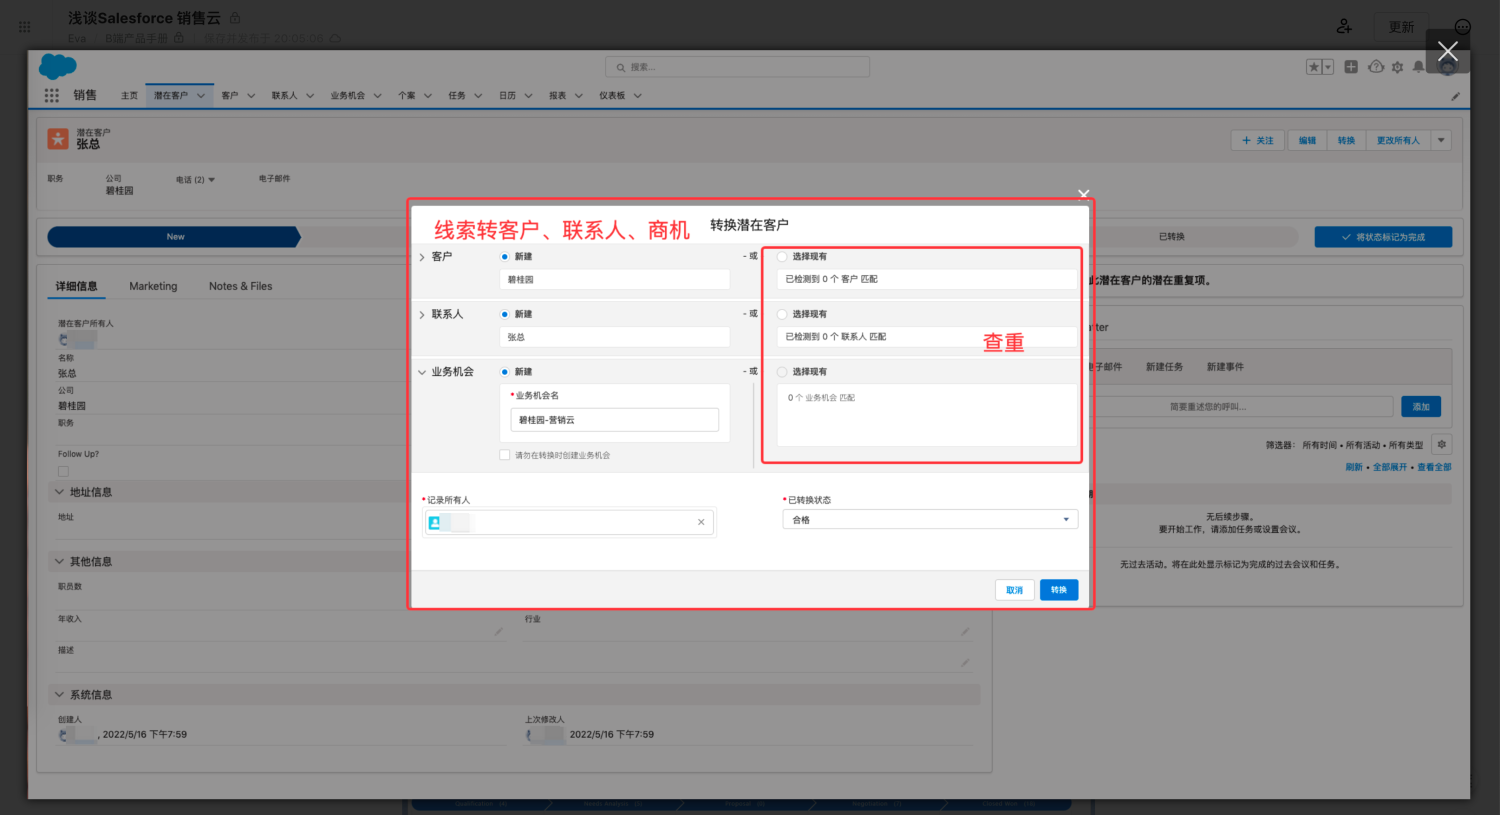Click the 业务机会名 input field
Screen dimensions: 1500x815
[x=615, y=420]
